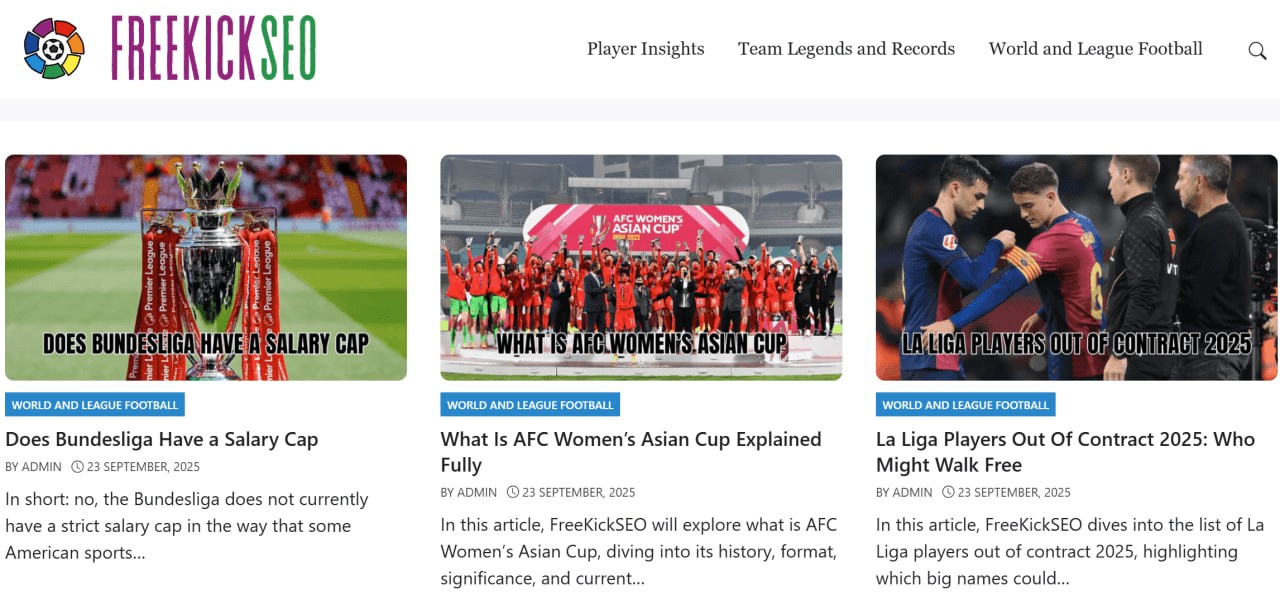Click category tag above La Liga article
The height and width of the screenshot is (600, 1280).
tap(966, 405)
